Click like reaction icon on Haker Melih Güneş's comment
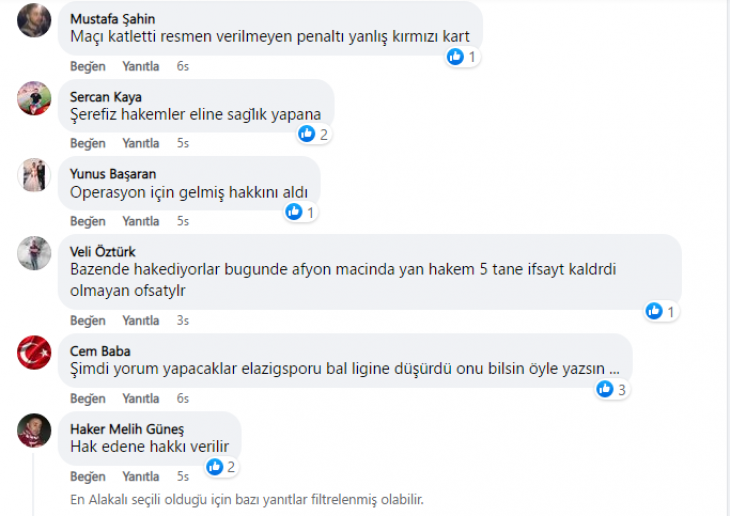Viewport: 730px width, 516px height. (215, 467)
